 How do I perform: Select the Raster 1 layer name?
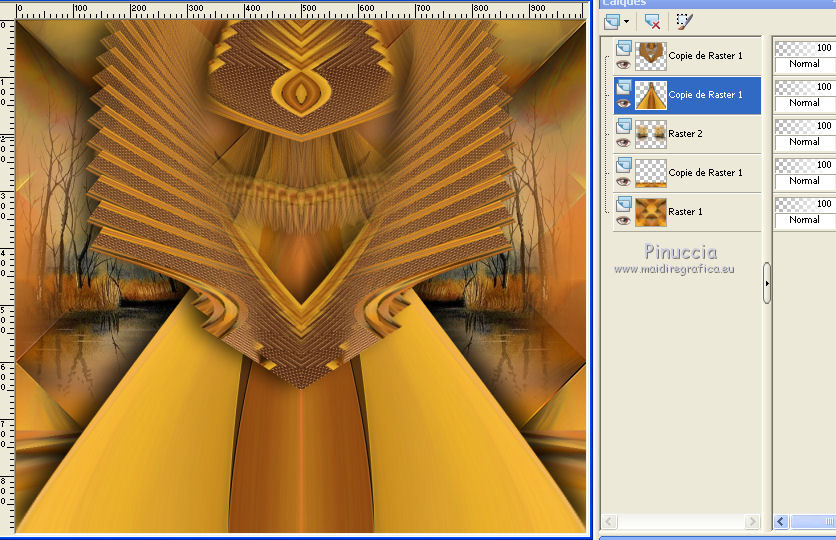tap(685, 212)
